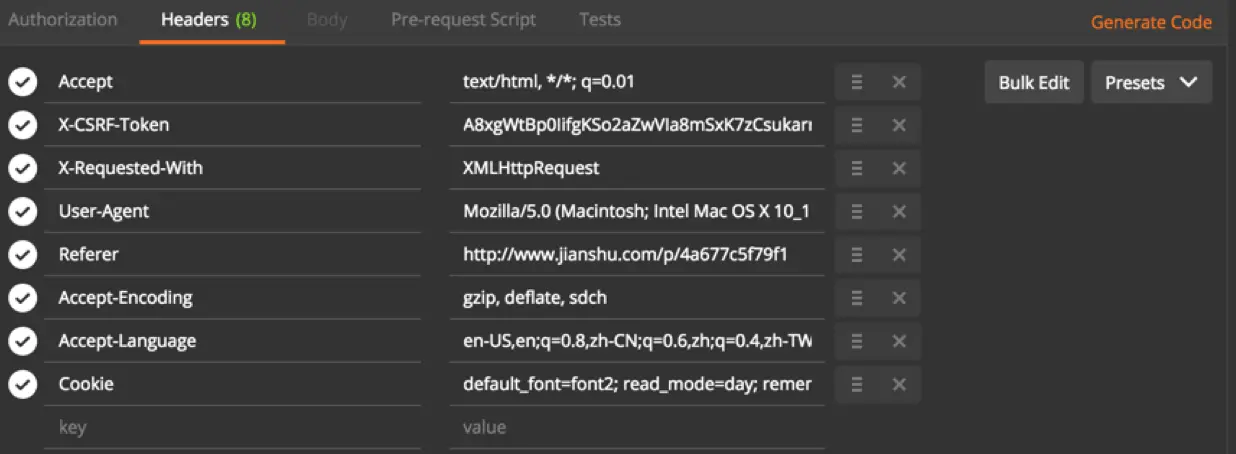Click the Generate Code link
This screenshot has height=454, width=1236.
(1151, 22)
